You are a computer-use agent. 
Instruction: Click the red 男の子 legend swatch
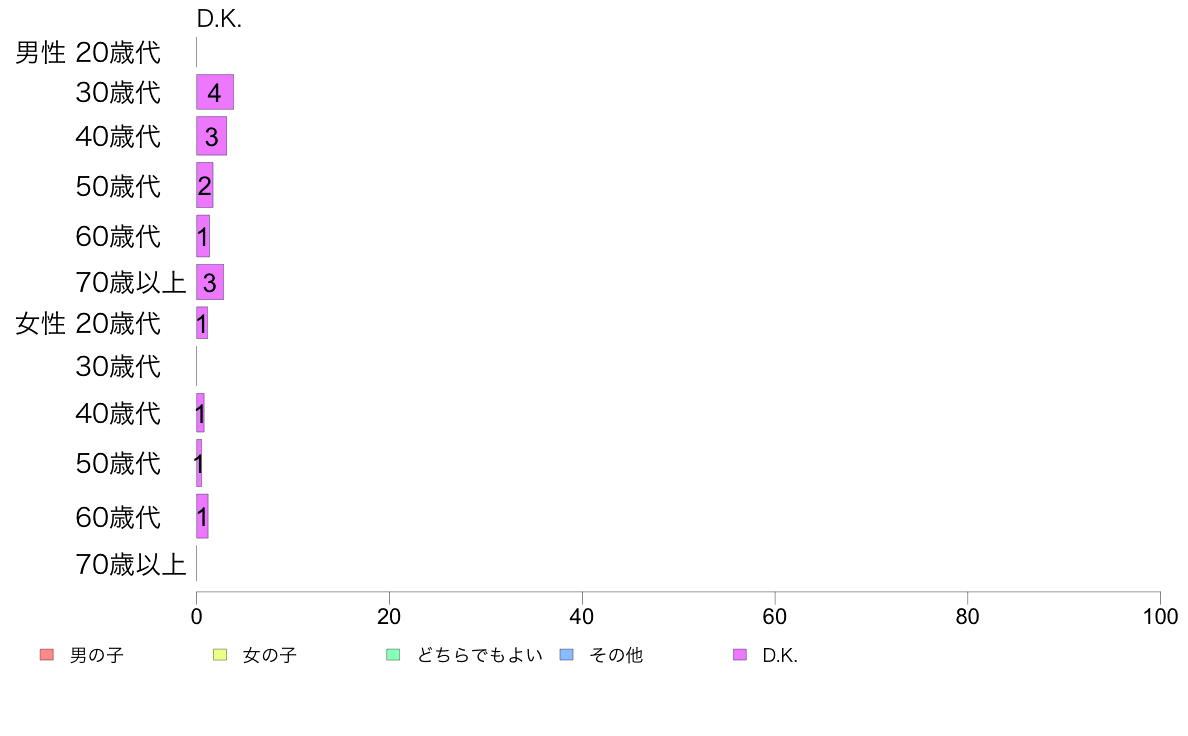(x=47, y=654)
